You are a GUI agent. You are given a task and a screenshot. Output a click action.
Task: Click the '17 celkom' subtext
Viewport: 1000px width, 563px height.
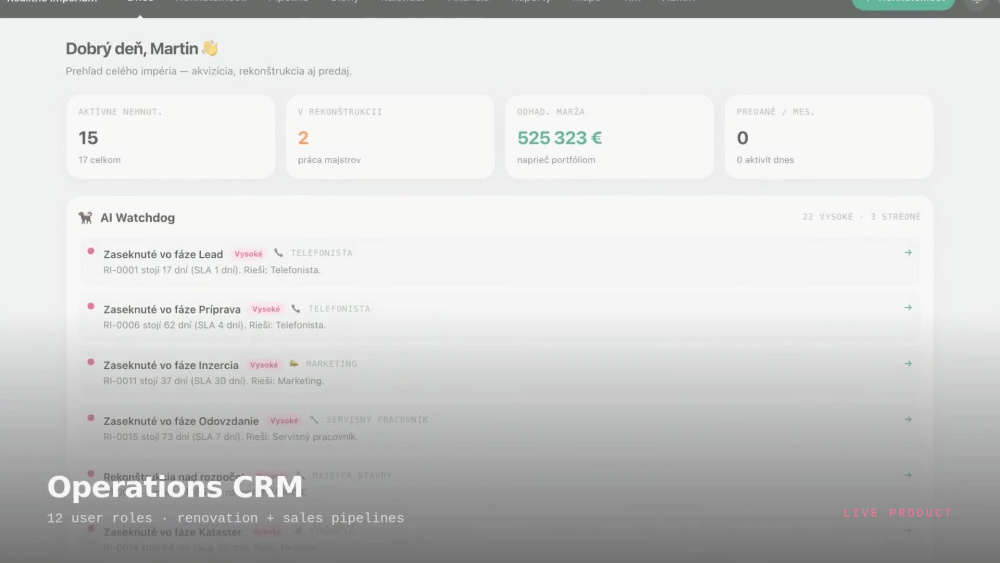pyautogui.click(x=99, y=160)
